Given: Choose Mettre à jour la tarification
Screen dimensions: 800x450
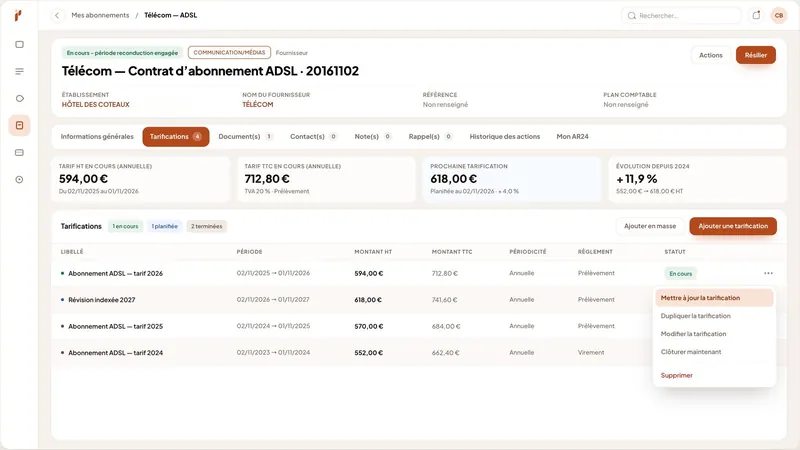Looking at the screenshot, I should [x=714, y=298].
